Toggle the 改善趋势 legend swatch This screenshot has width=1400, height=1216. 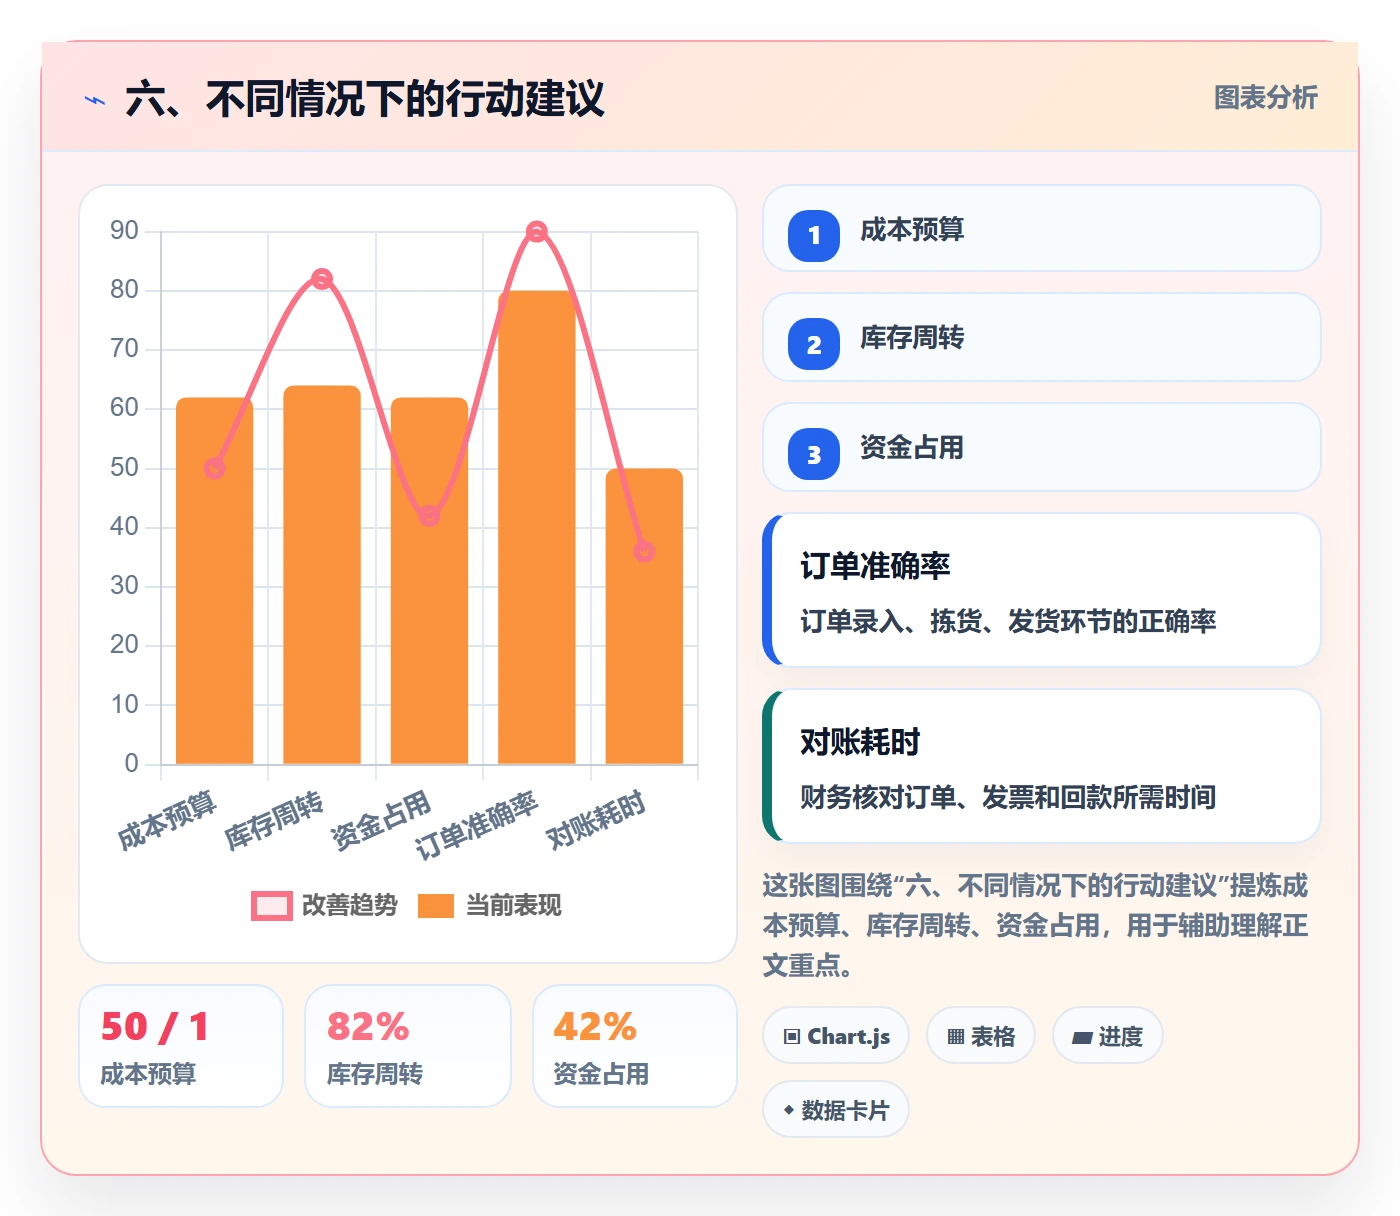click(x=272, y=905)
